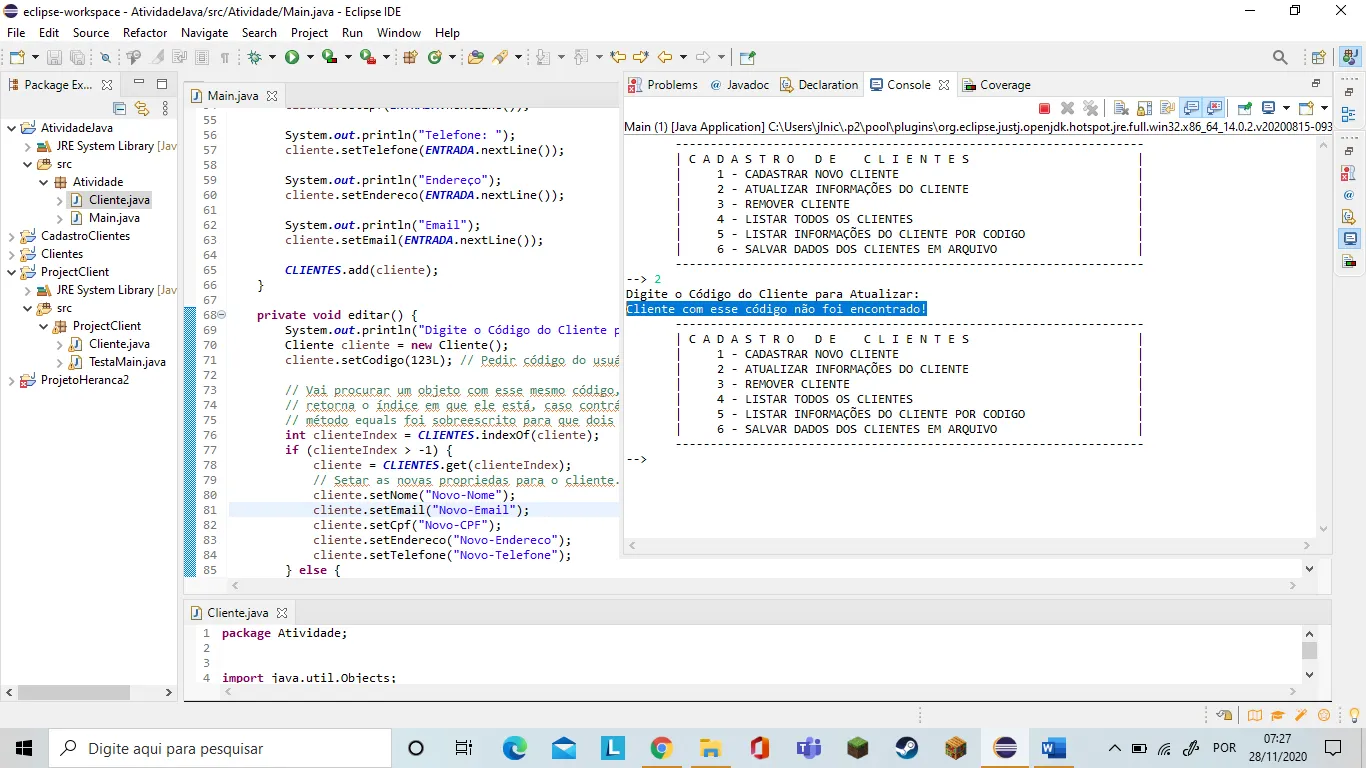Viewport: 1366px width, 768px height.
Task: Click the New Java Class toolbar icon
Action: 435,58
